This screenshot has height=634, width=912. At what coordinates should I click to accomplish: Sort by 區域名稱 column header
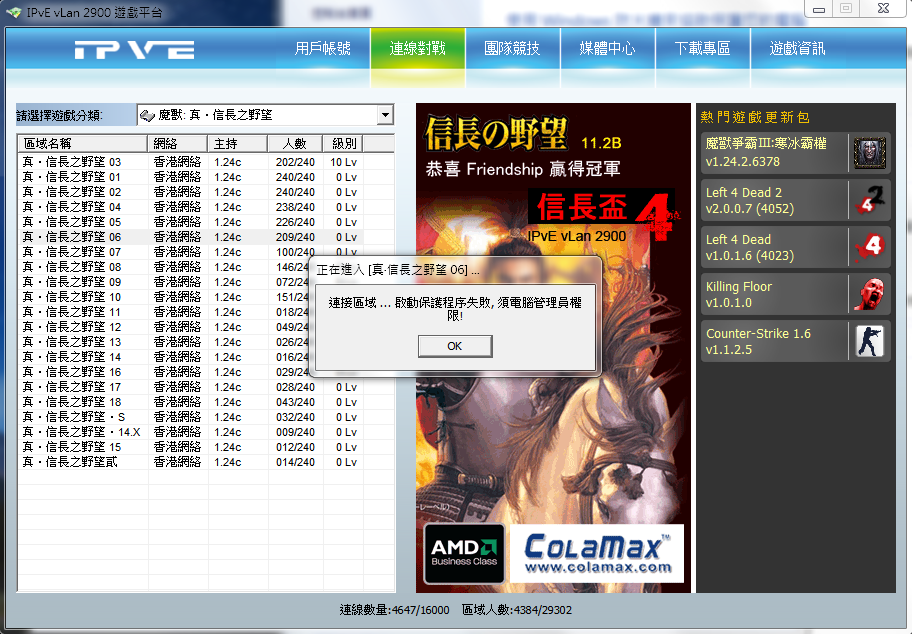(83, 143)
